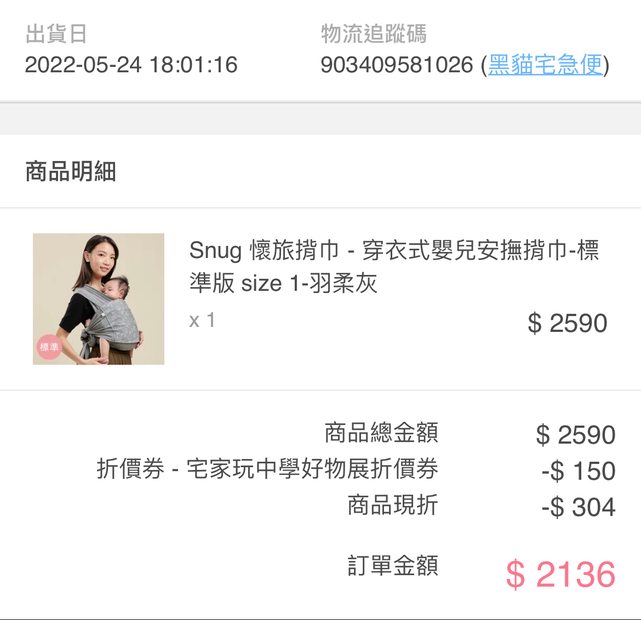
Task: Click the pink 標準 badge on product image
Action: 49,348
